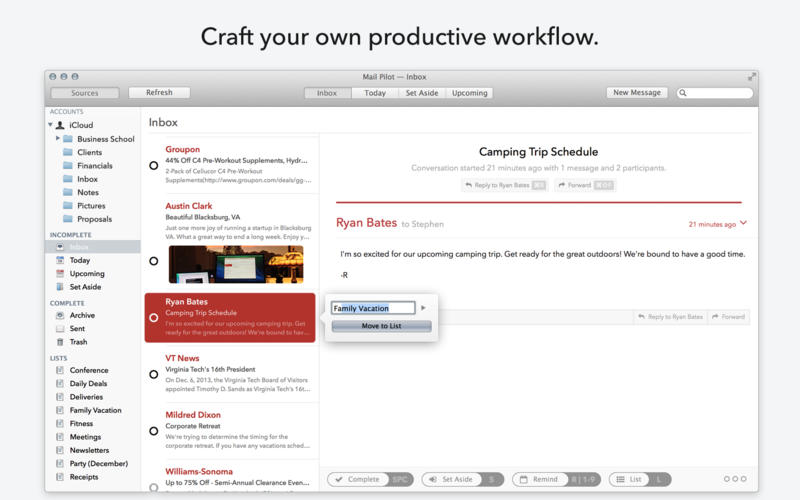Image resolution: width=800 pixels, height=500 pixels.
Task: Compose with the New Message button
Action: pos(637,92)
